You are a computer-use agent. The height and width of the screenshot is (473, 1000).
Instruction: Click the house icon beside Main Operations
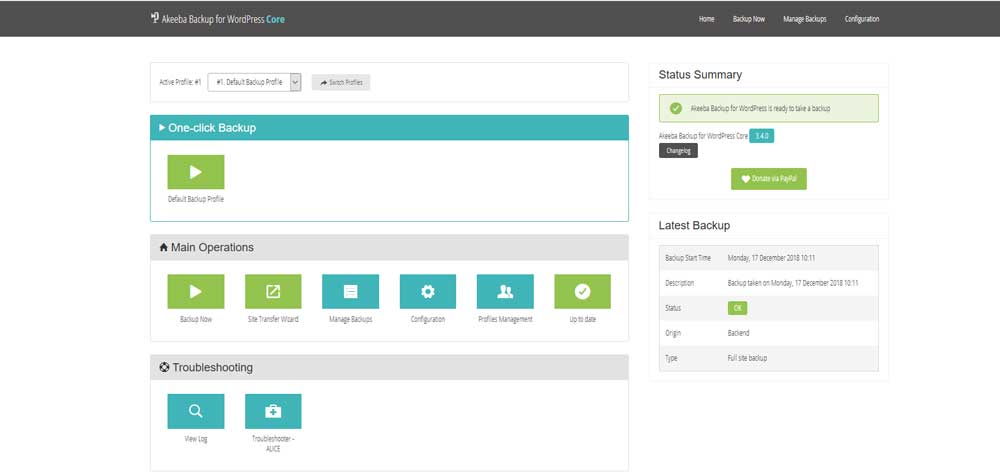(x=163, y=247)
